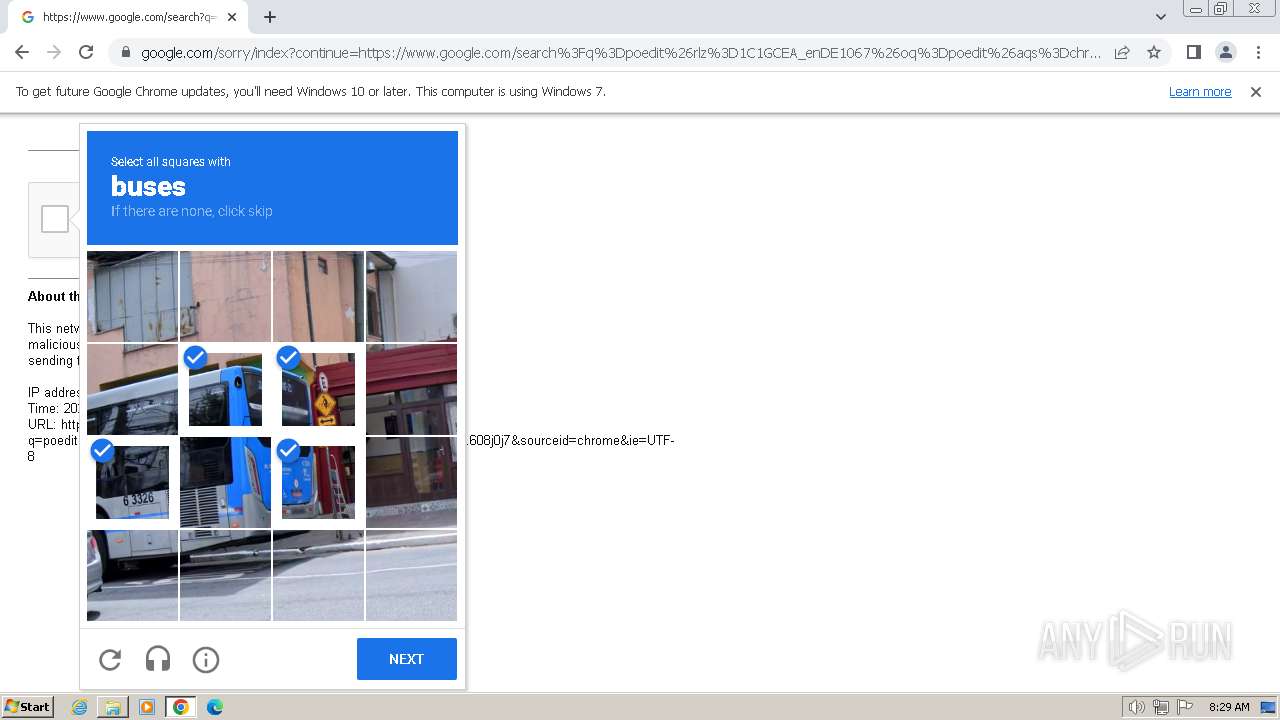Share this page using the share icon
This screenshot has height=720, width=1280.
point(1122,52)
